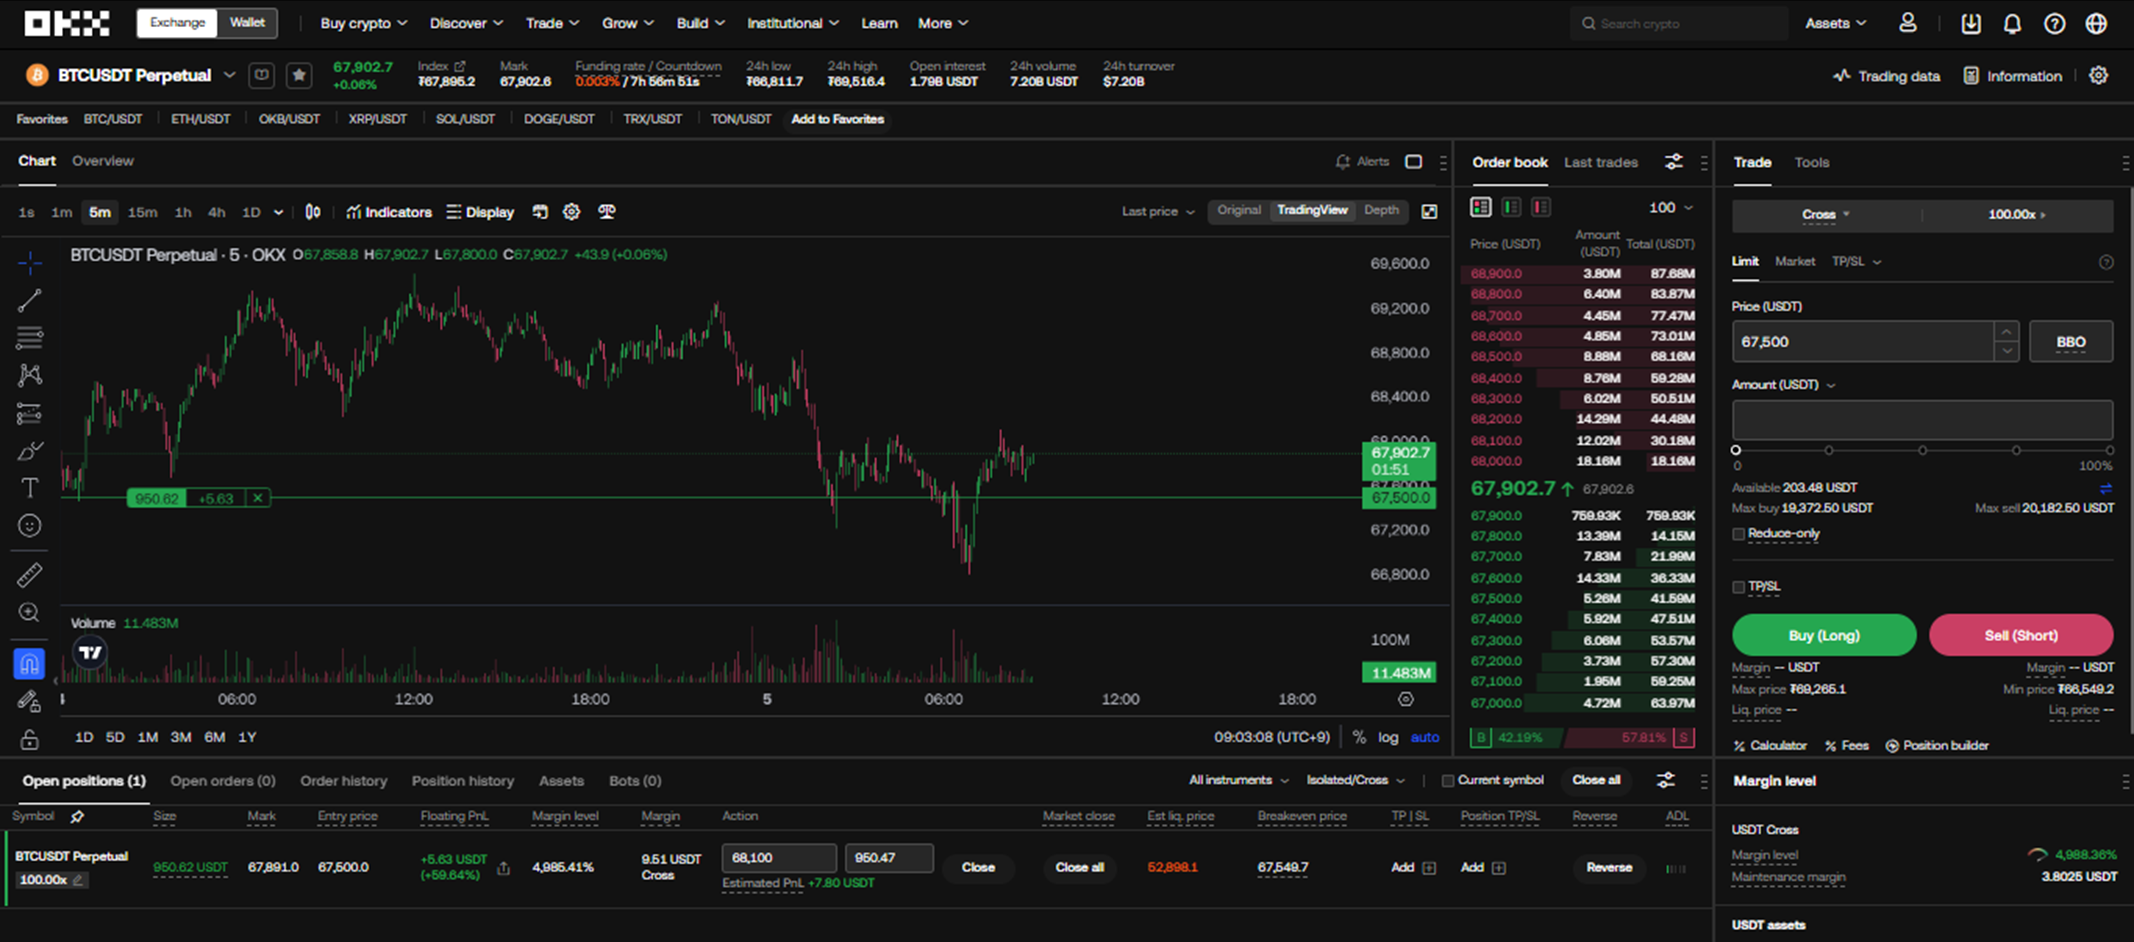Select the ruler measure tool
The image size is (2134, 942).
point(30,575)
